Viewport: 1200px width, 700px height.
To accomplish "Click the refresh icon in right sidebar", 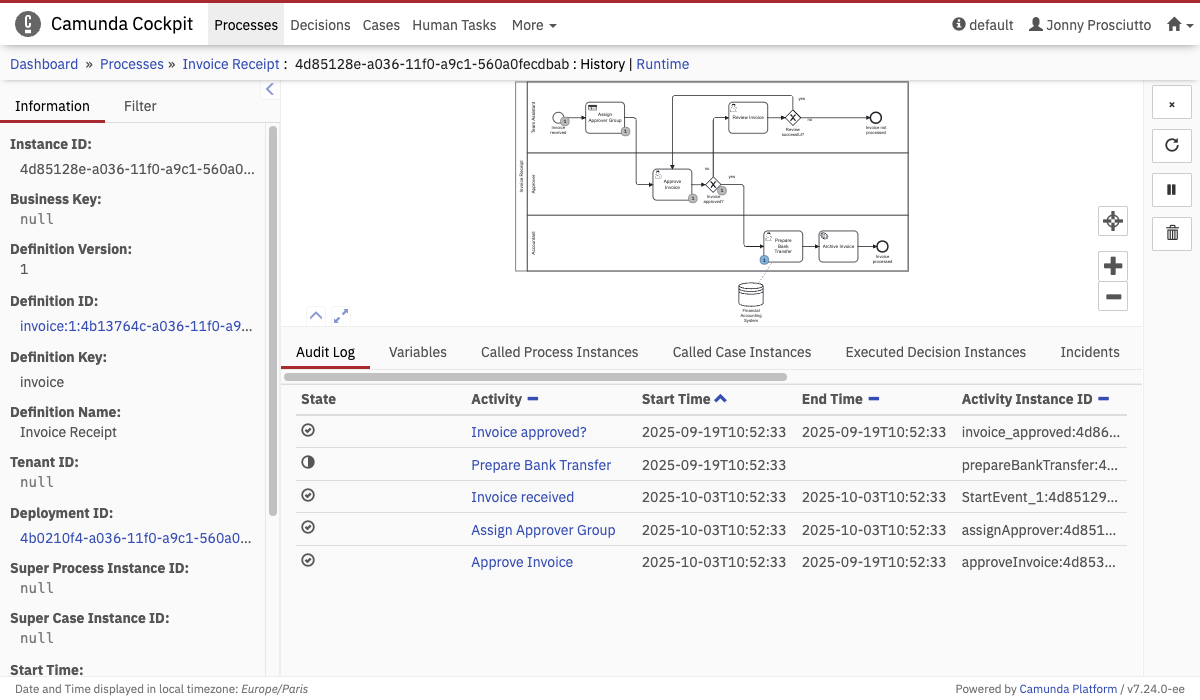I will [x=1172, y=145].
